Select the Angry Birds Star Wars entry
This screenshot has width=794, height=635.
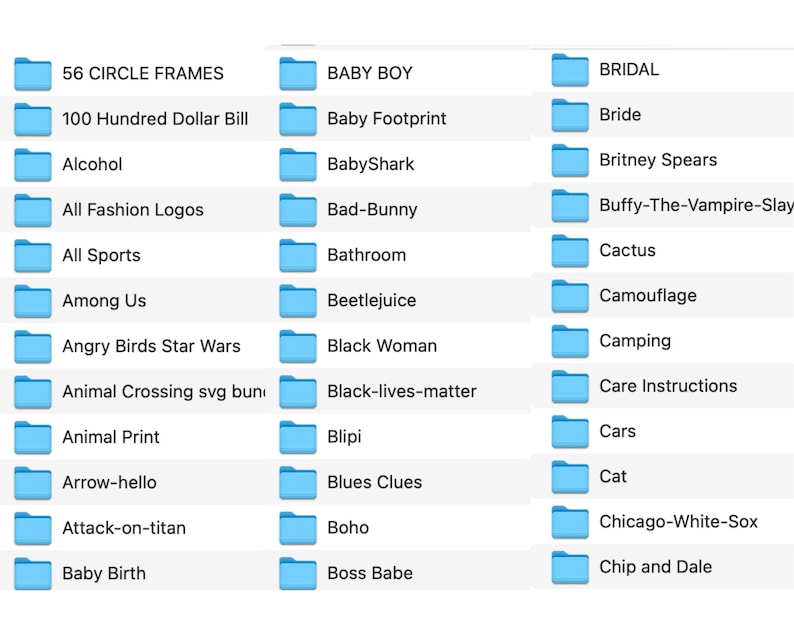(x=133, y=346)
